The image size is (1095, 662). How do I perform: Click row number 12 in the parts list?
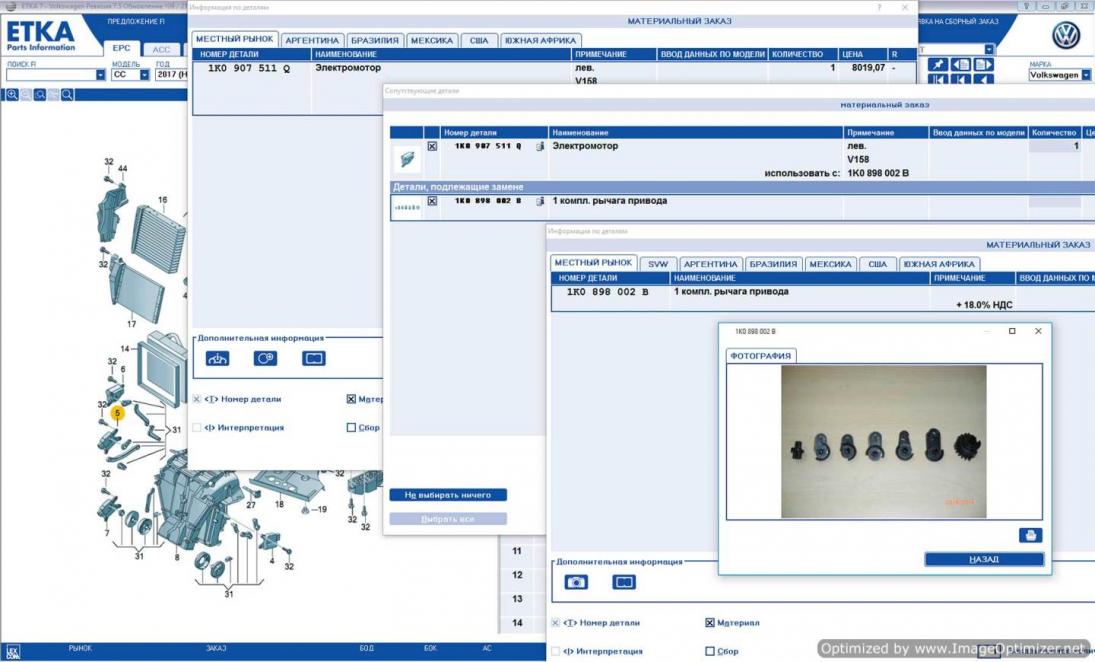point(517,575)
